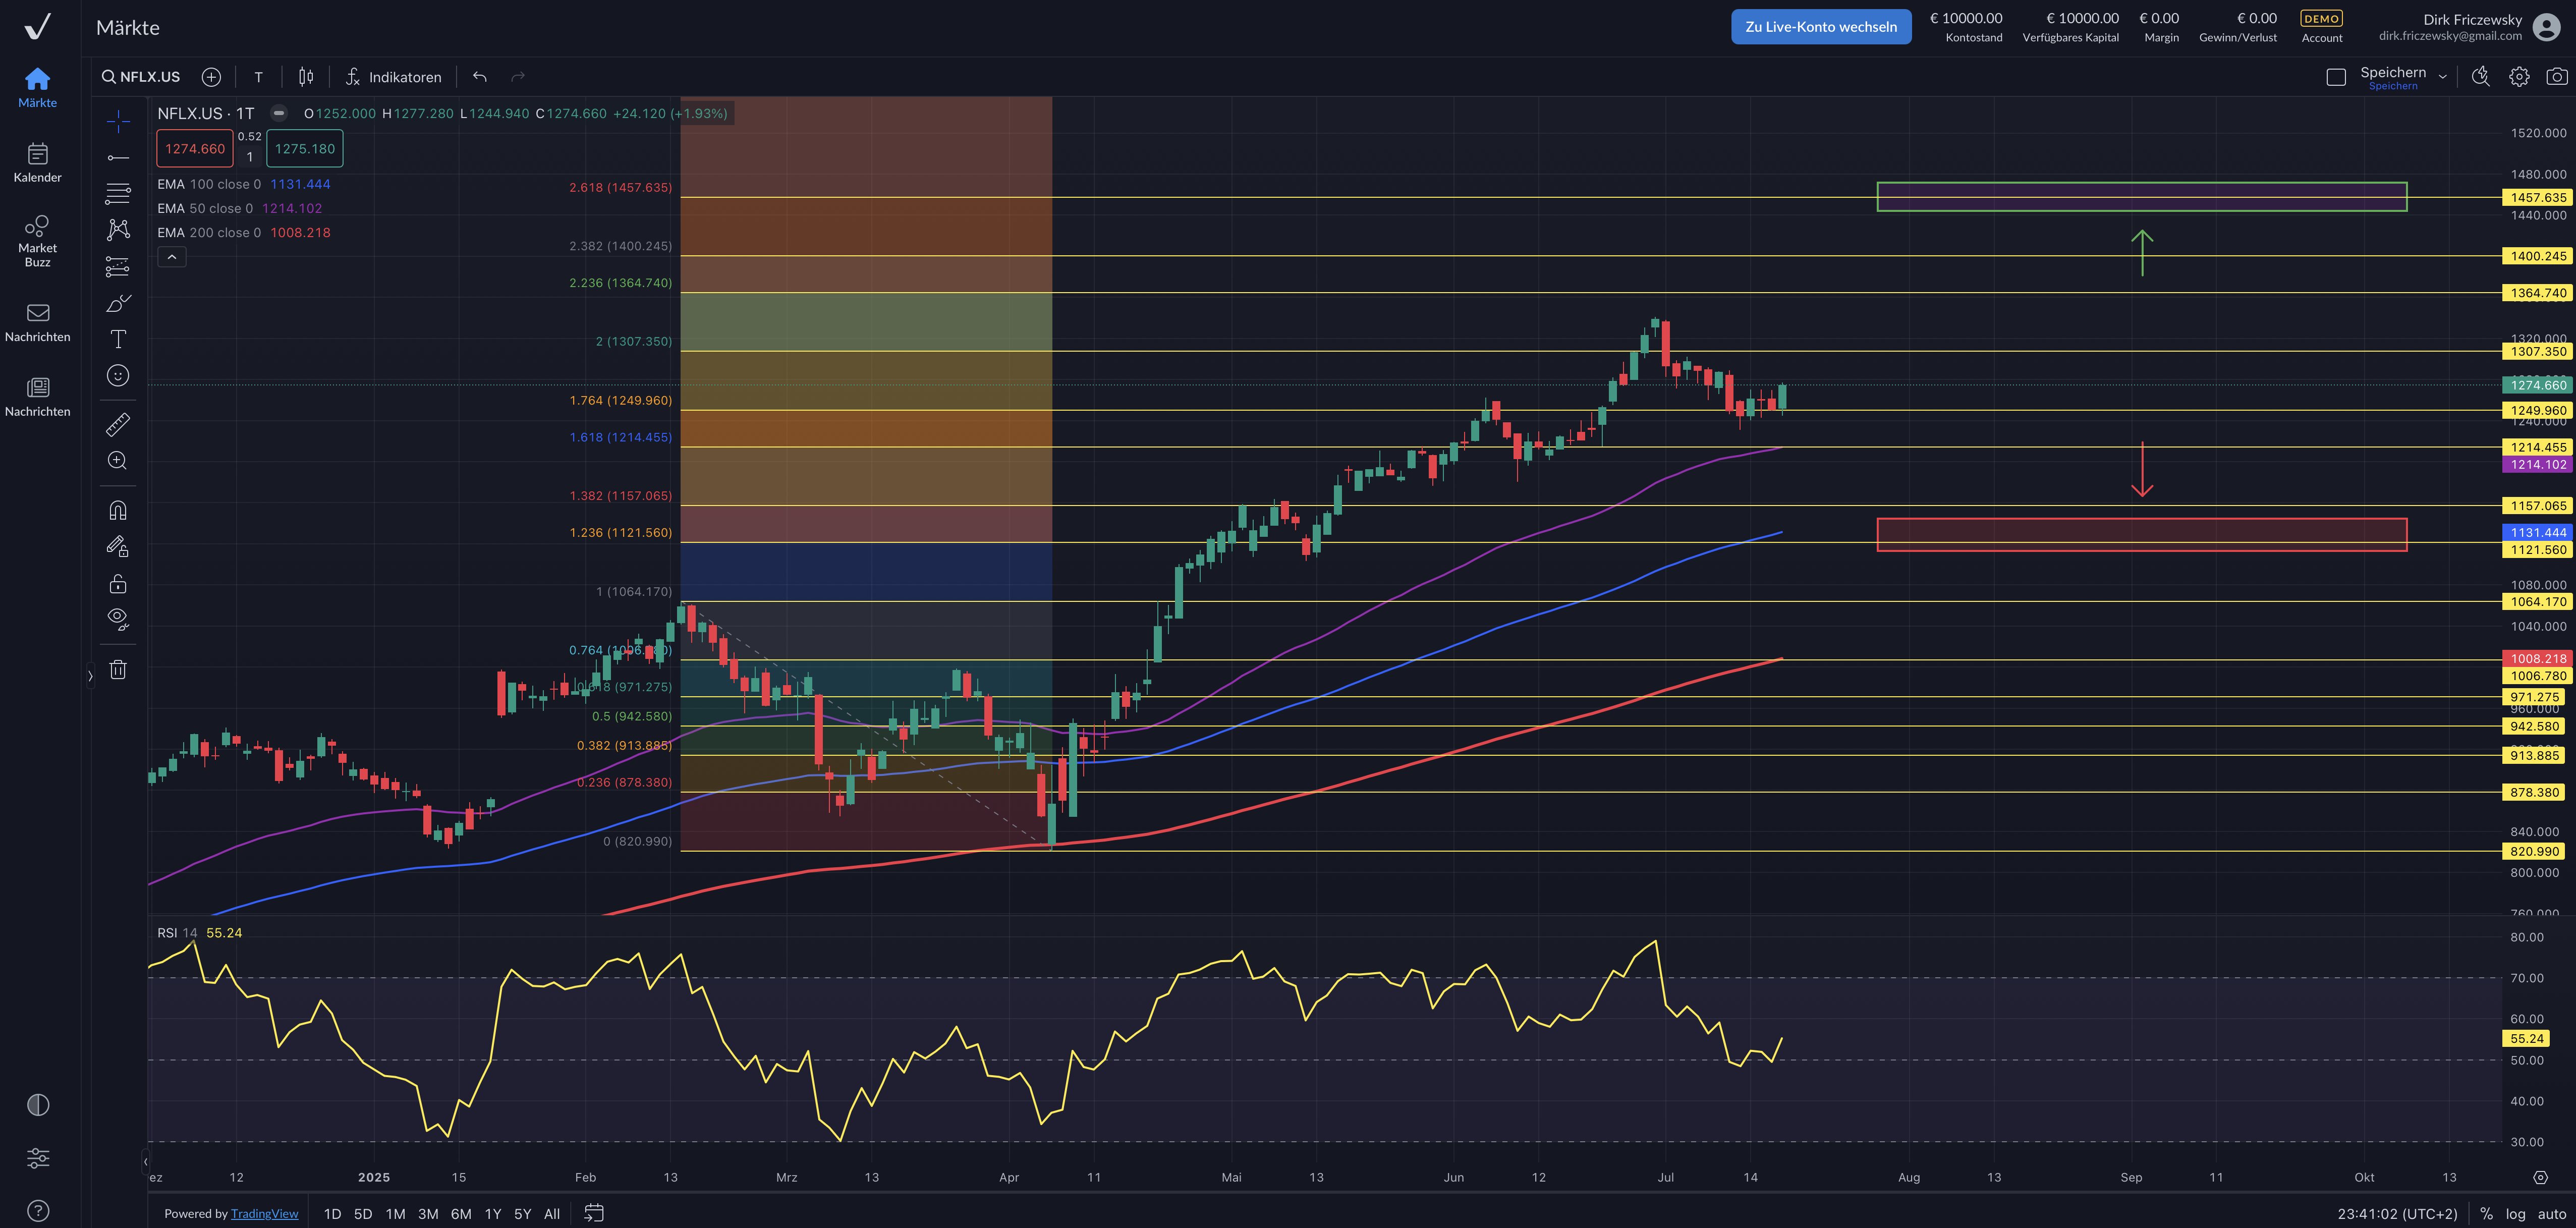Toggle hide all drawings visibility

click(118, 618)
